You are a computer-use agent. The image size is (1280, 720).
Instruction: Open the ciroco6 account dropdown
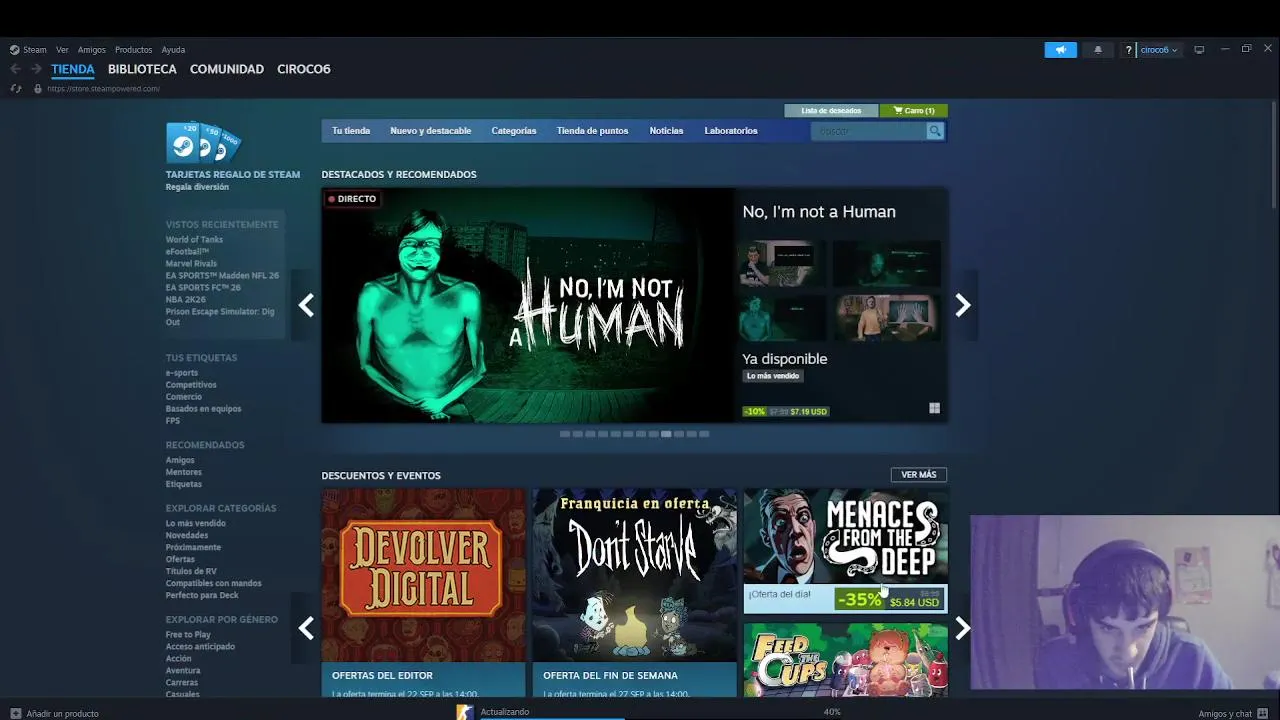tap(1159, 50)
